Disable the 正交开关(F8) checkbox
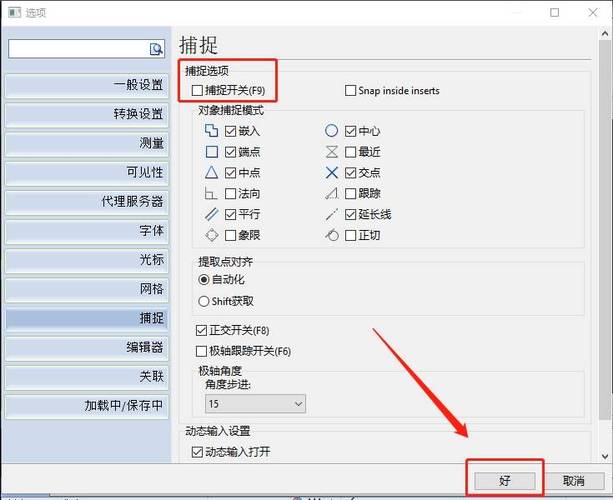The height and width of the screenshot is (500, 613). 201,330
